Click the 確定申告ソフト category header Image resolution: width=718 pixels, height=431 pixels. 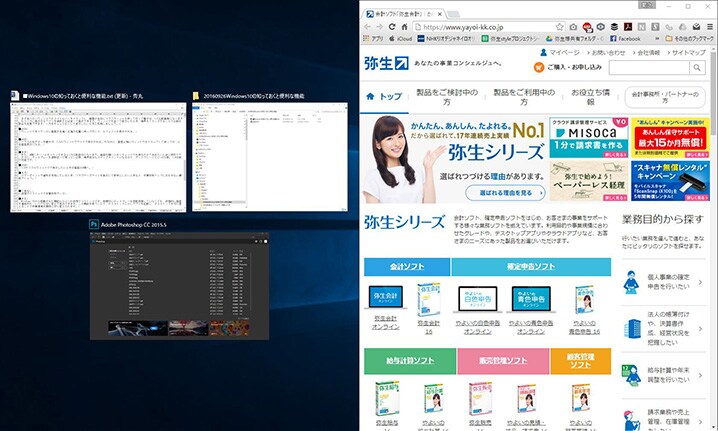[x=531, y=267]
